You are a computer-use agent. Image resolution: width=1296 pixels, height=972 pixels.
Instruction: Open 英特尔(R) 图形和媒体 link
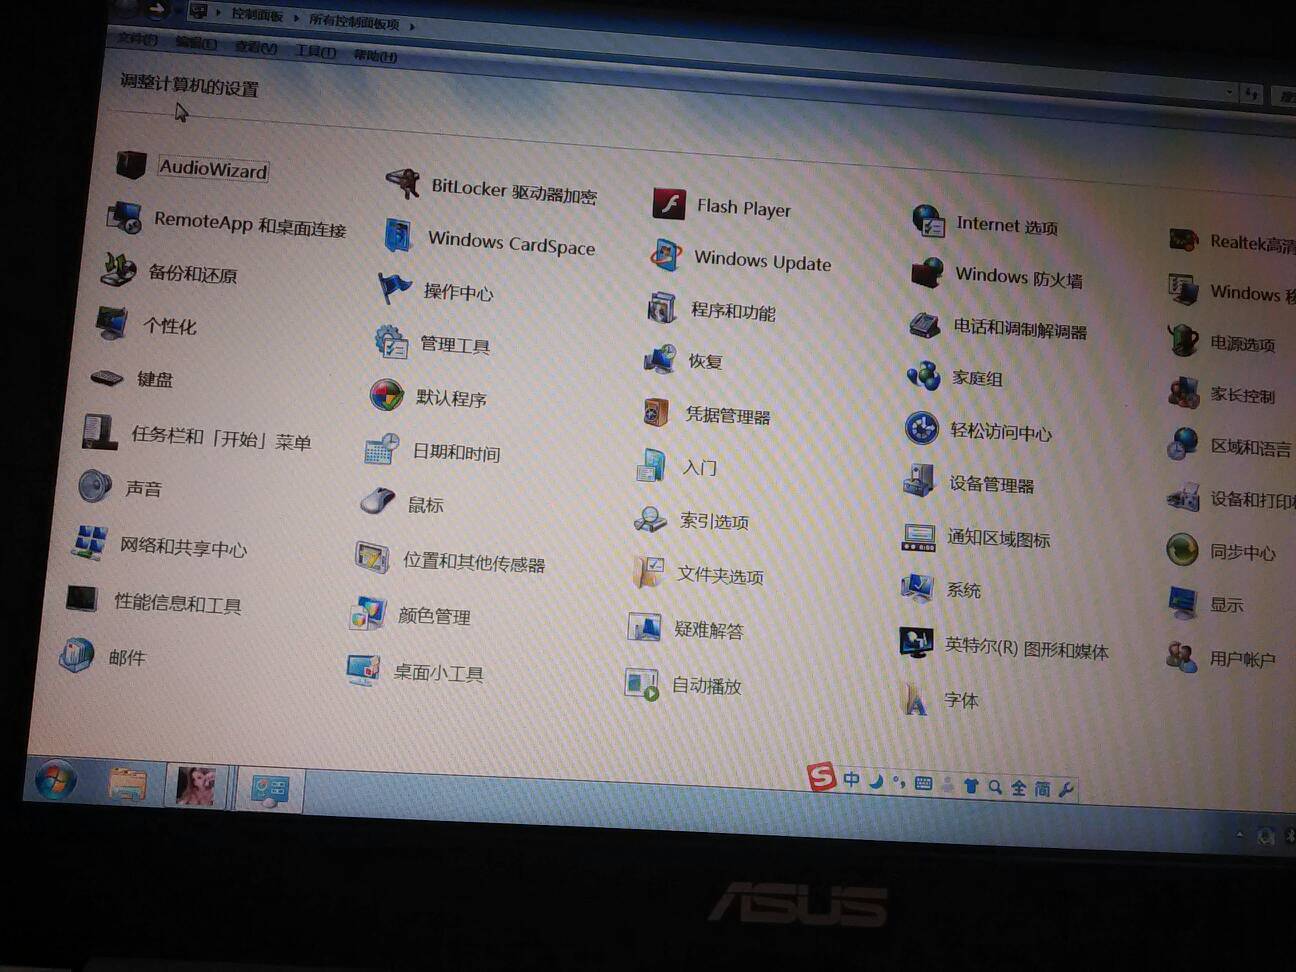tap(1027, 649)
